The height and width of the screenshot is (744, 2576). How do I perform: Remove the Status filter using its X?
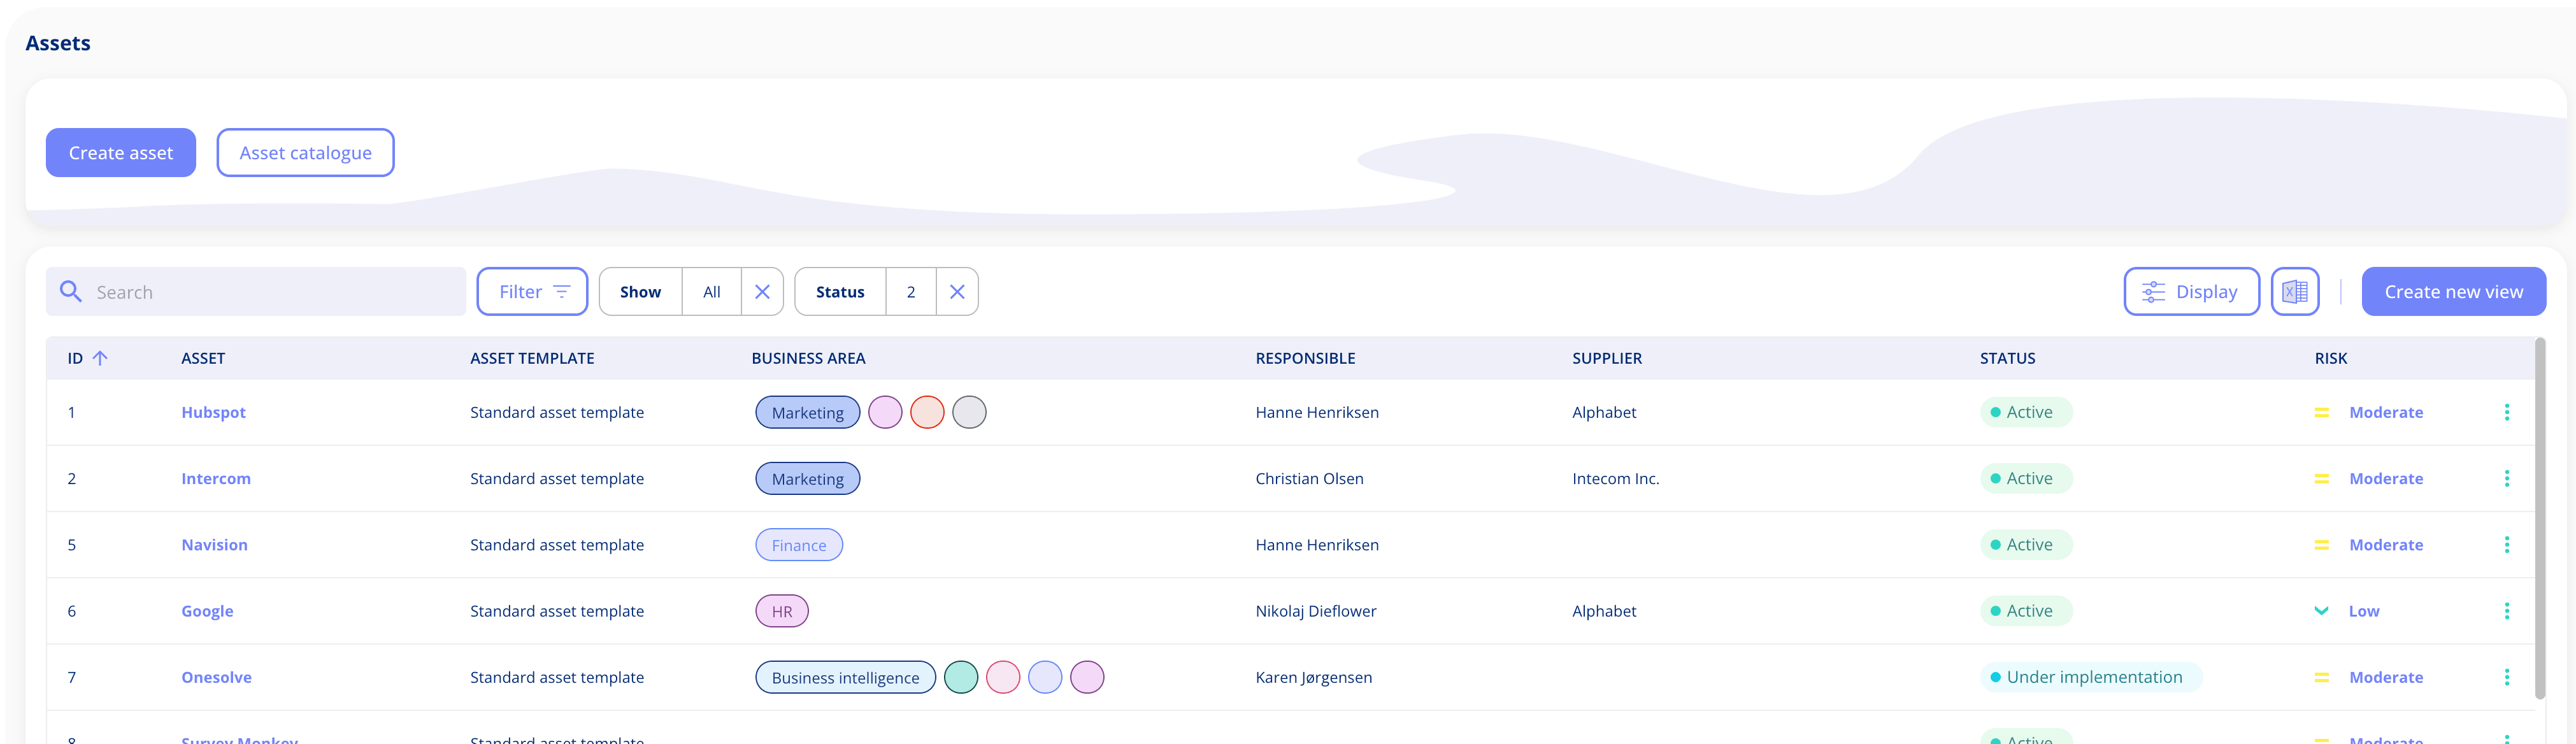click(x=956, y=291)
